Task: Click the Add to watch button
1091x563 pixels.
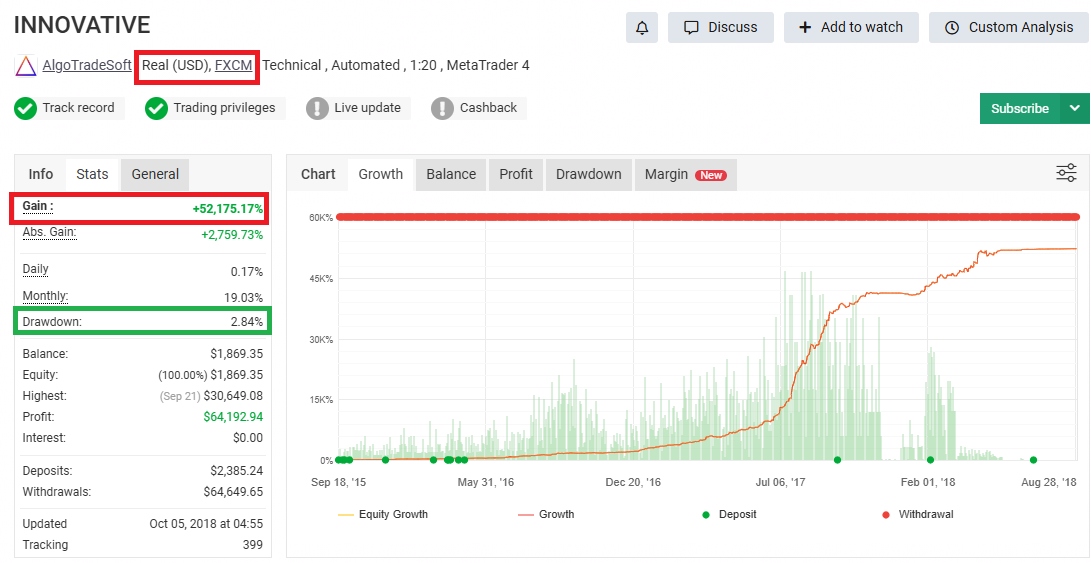Action: [851, 28]
